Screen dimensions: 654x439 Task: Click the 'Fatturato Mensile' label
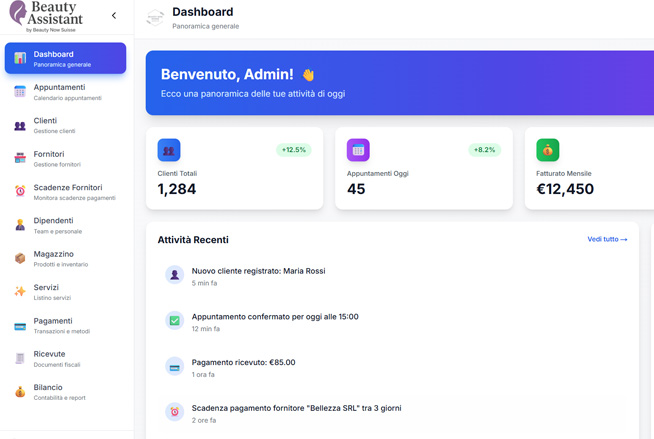pyautogui.click(x=563, y=173)
